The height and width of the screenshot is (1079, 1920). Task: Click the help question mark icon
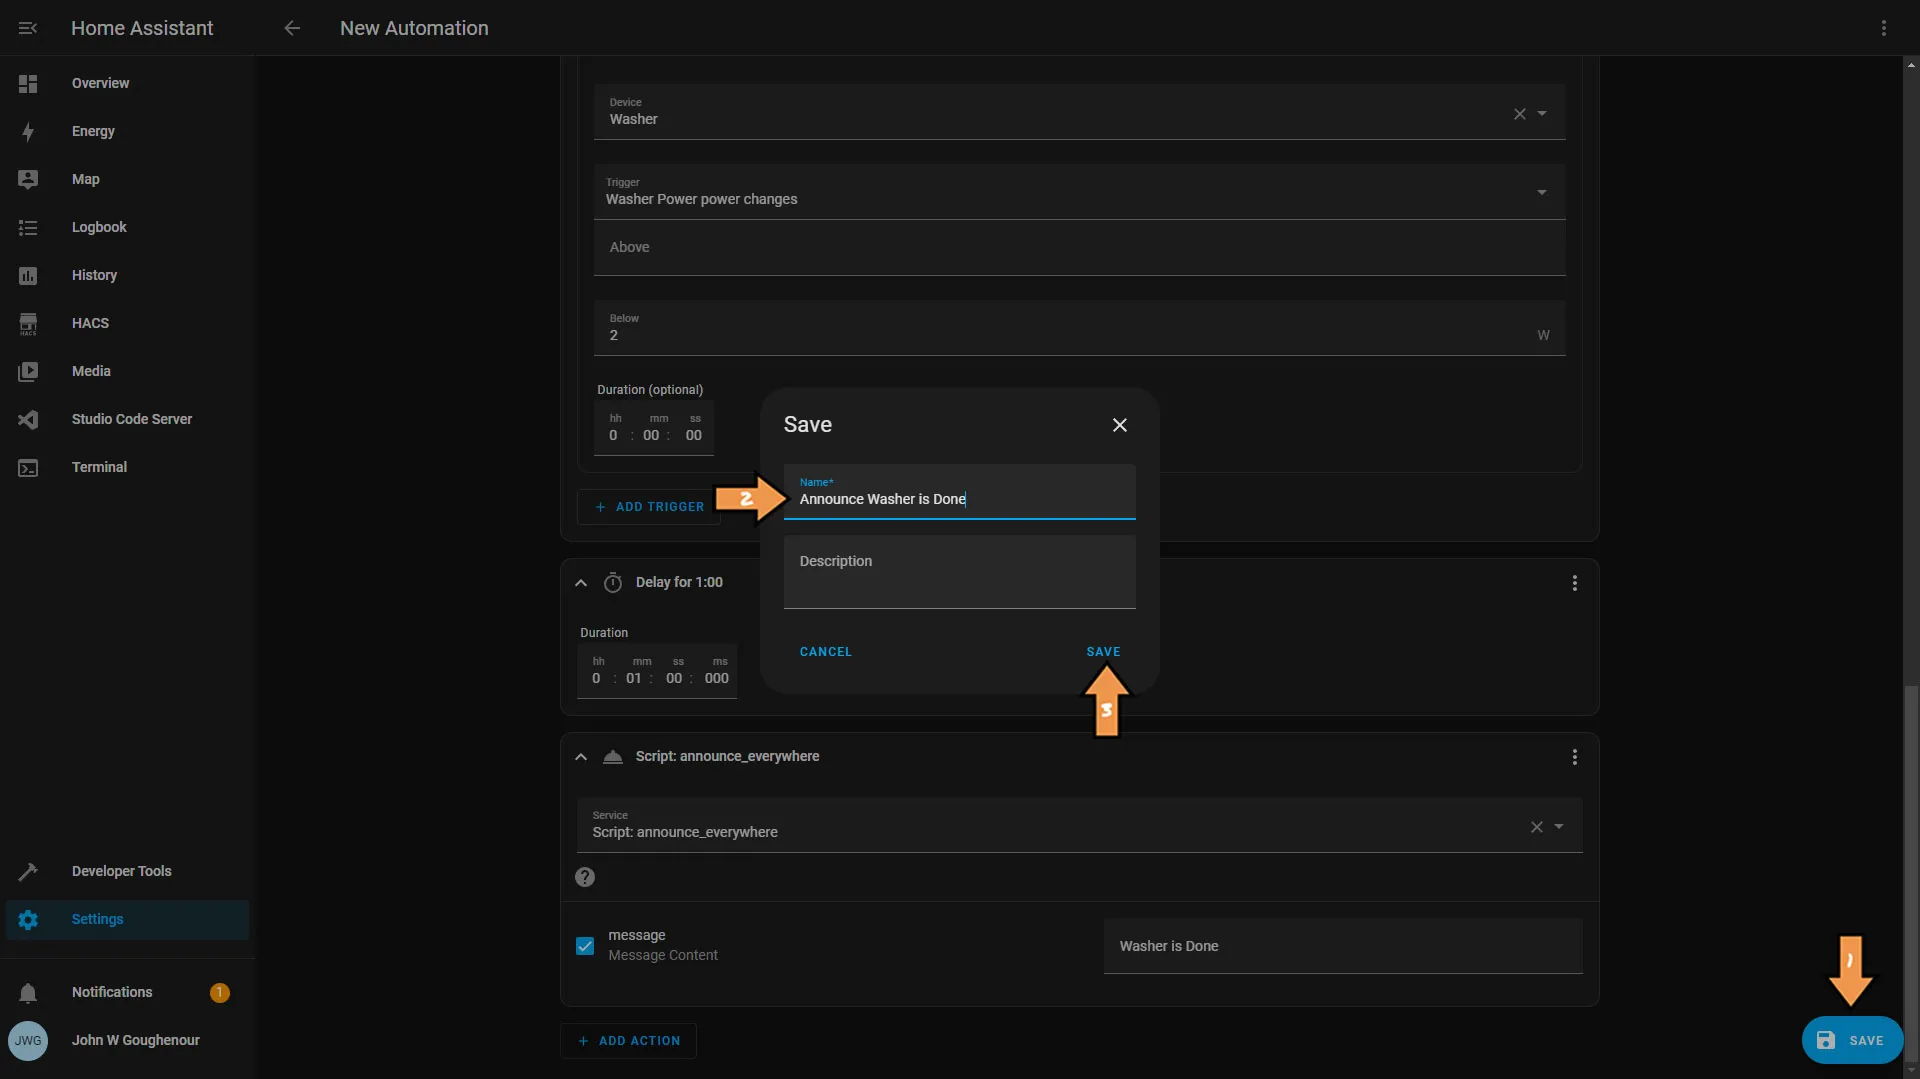(585, 877)
